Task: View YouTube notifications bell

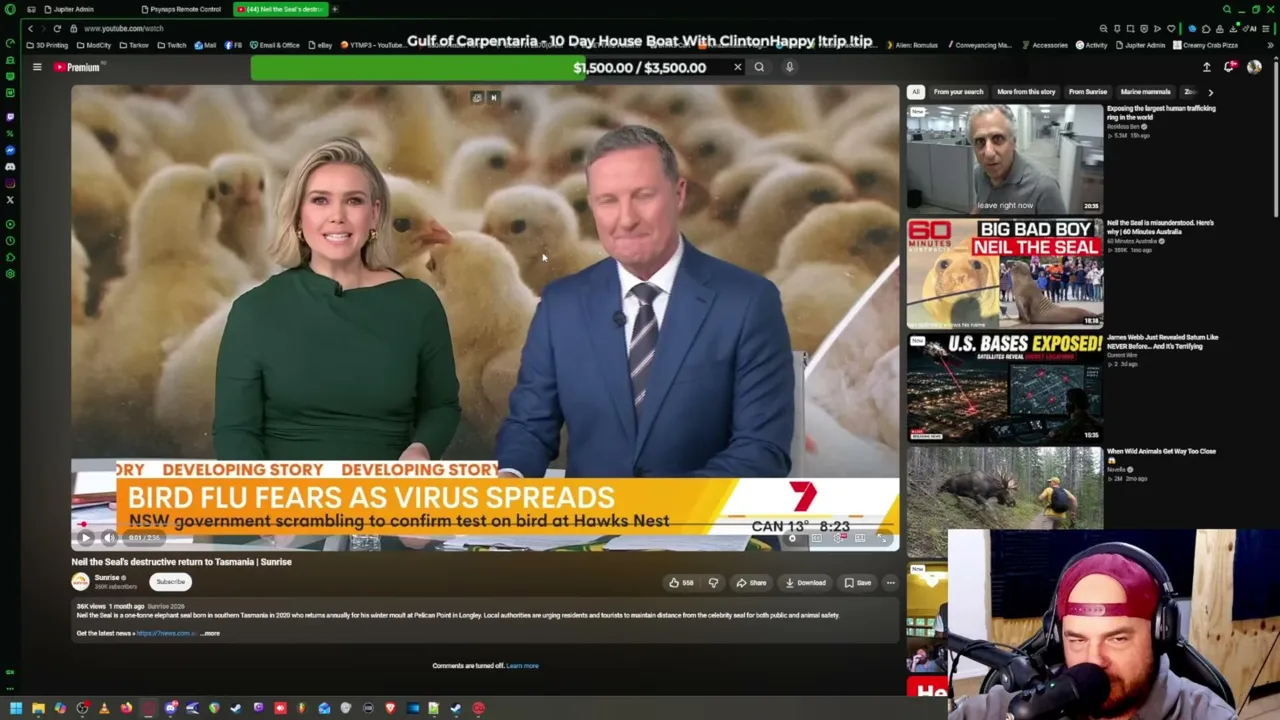Action: coord(1229,67)
